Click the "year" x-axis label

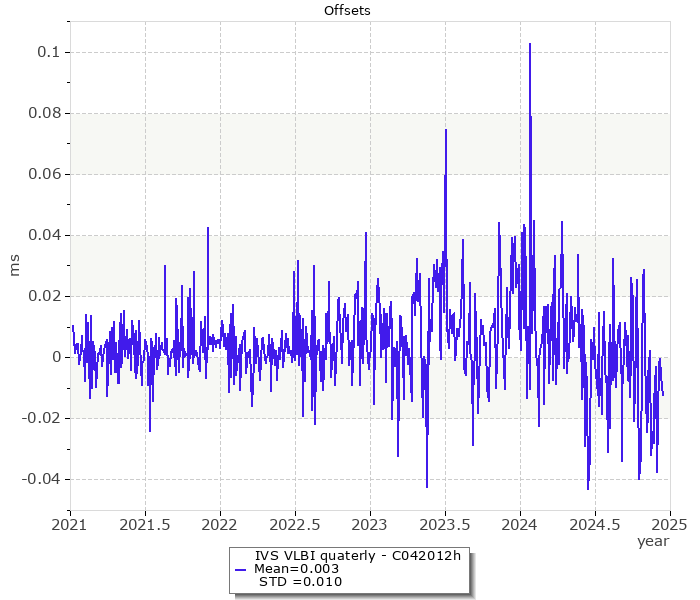[653, 541]
